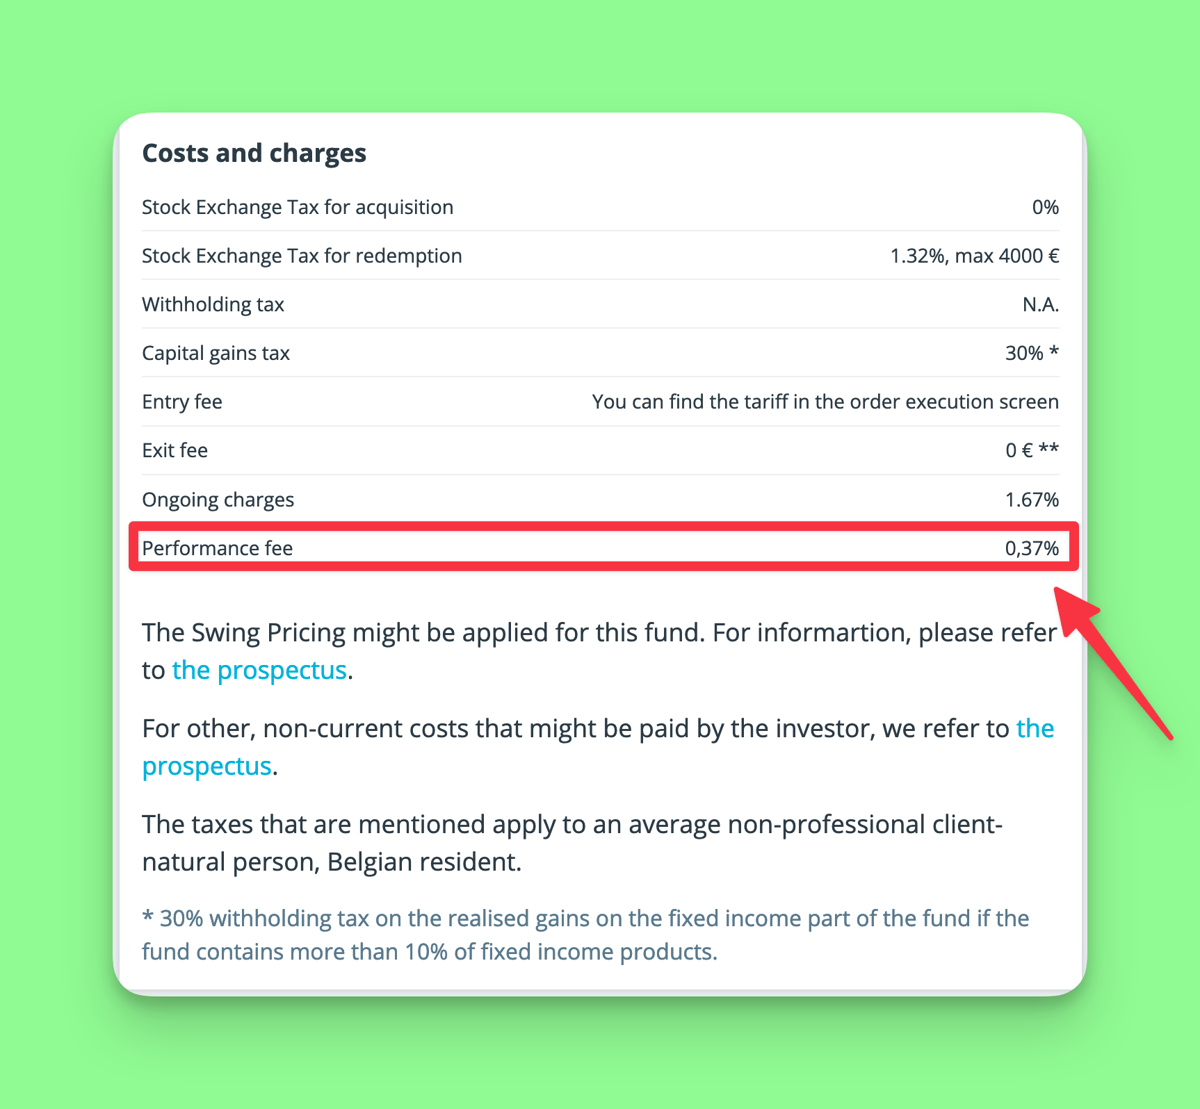
Task: Select the Stock Exchange Tax for acquisition label
Action: (297, 207)
